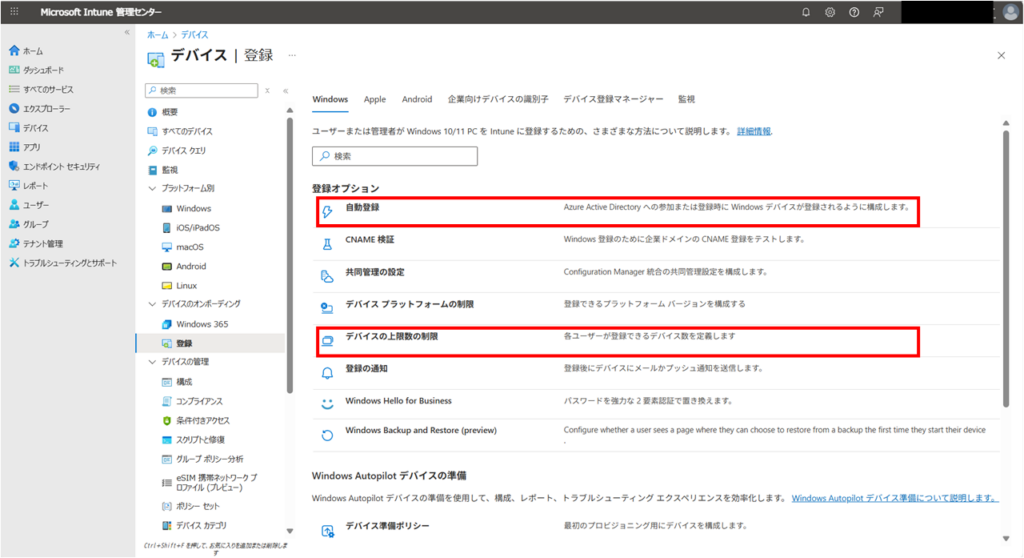Click the help question mark icon
1024x558 pixels.
(x=854, y=12)
